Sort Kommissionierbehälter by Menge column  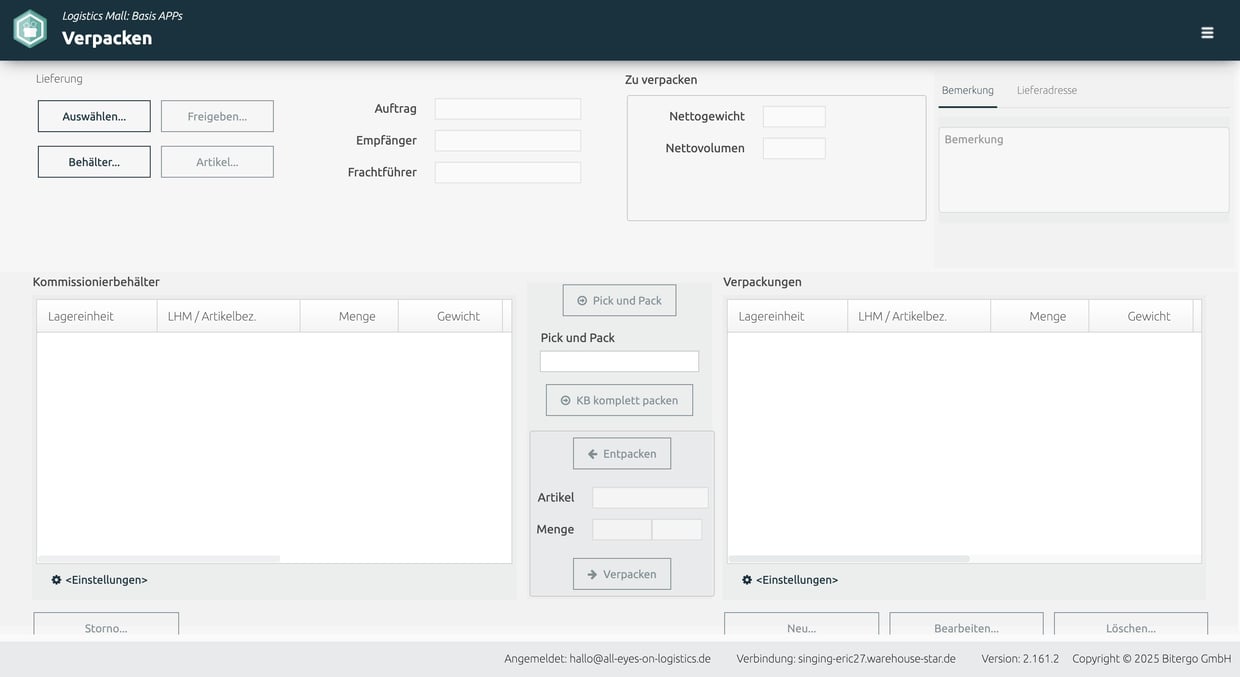349,316
